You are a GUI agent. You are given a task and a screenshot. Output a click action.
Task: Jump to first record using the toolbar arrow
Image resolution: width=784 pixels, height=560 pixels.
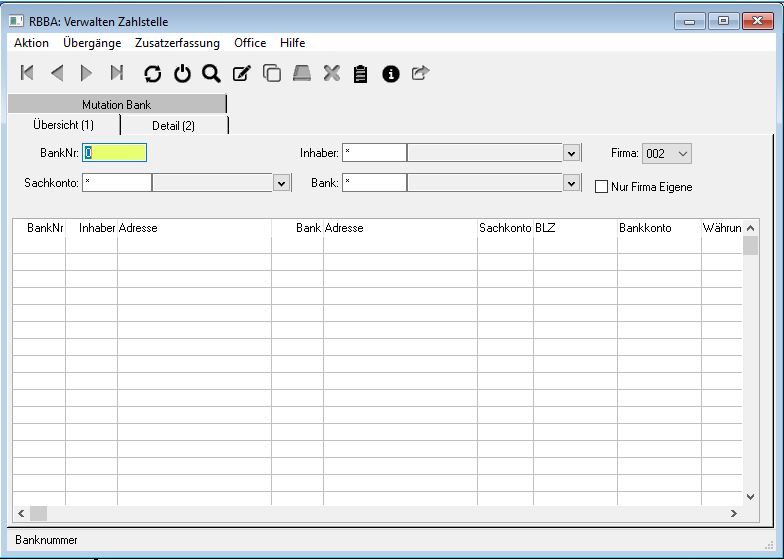27,73
